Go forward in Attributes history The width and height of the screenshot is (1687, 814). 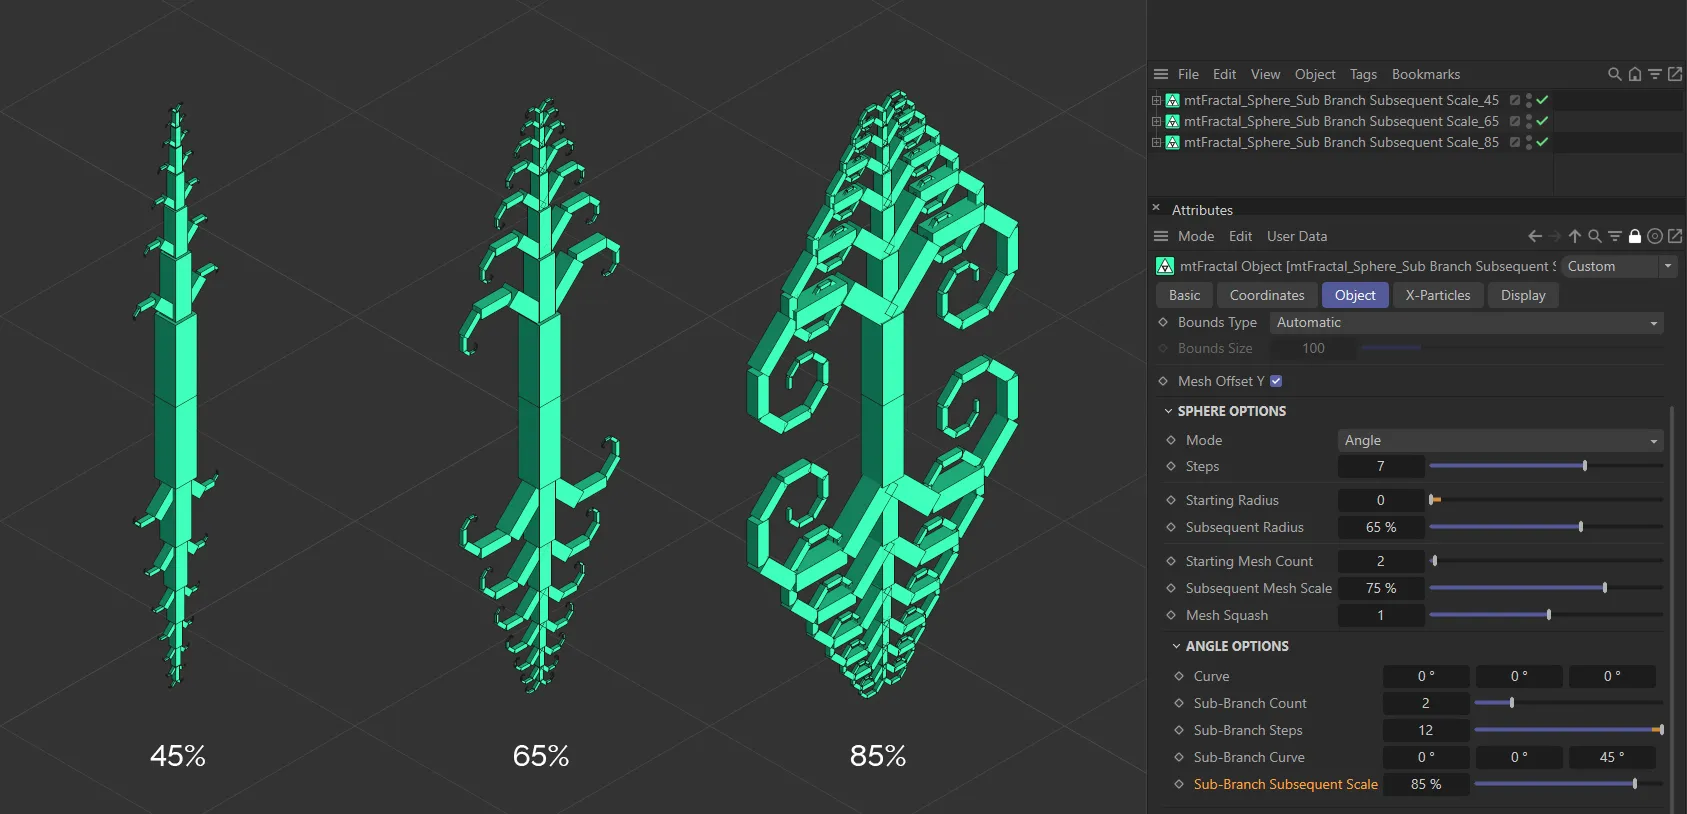tap(1555, 236)
